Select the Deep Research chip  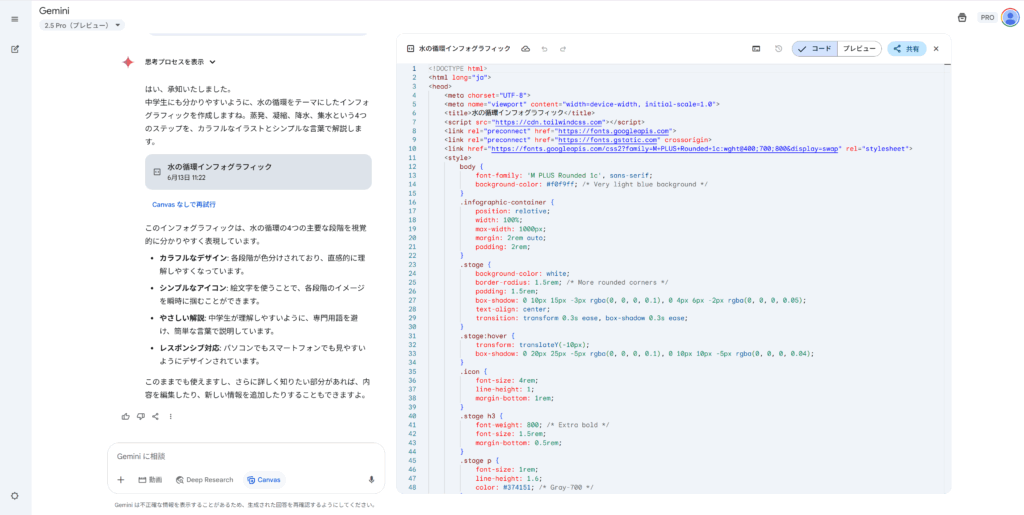tap(204, 480)
